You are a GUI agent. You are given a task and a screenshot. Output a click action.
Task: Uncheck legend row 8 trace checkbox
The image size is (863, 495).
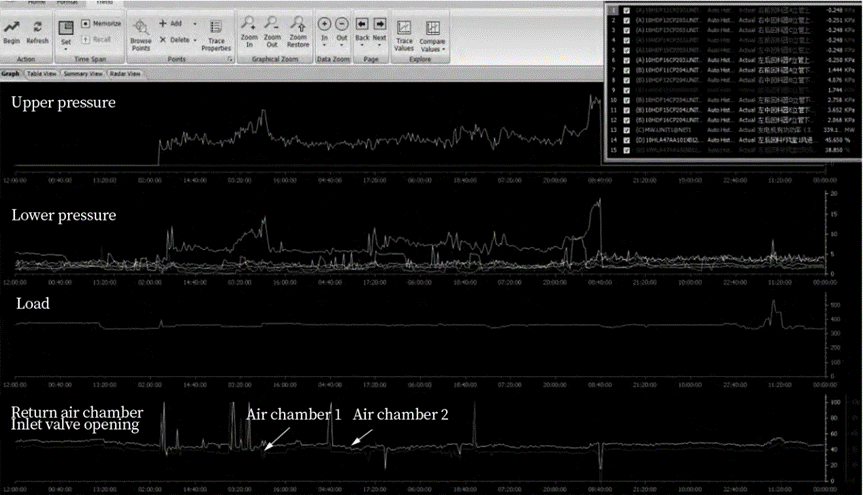626,80
